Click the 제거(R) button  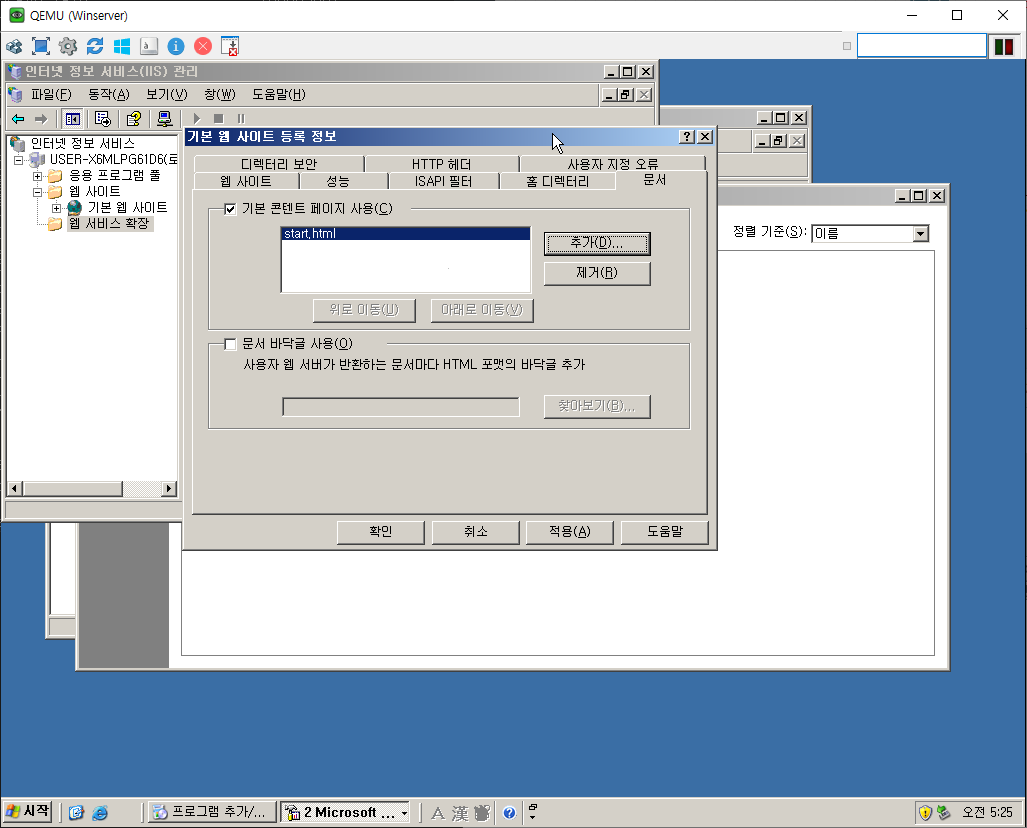[x=597, y=273]
